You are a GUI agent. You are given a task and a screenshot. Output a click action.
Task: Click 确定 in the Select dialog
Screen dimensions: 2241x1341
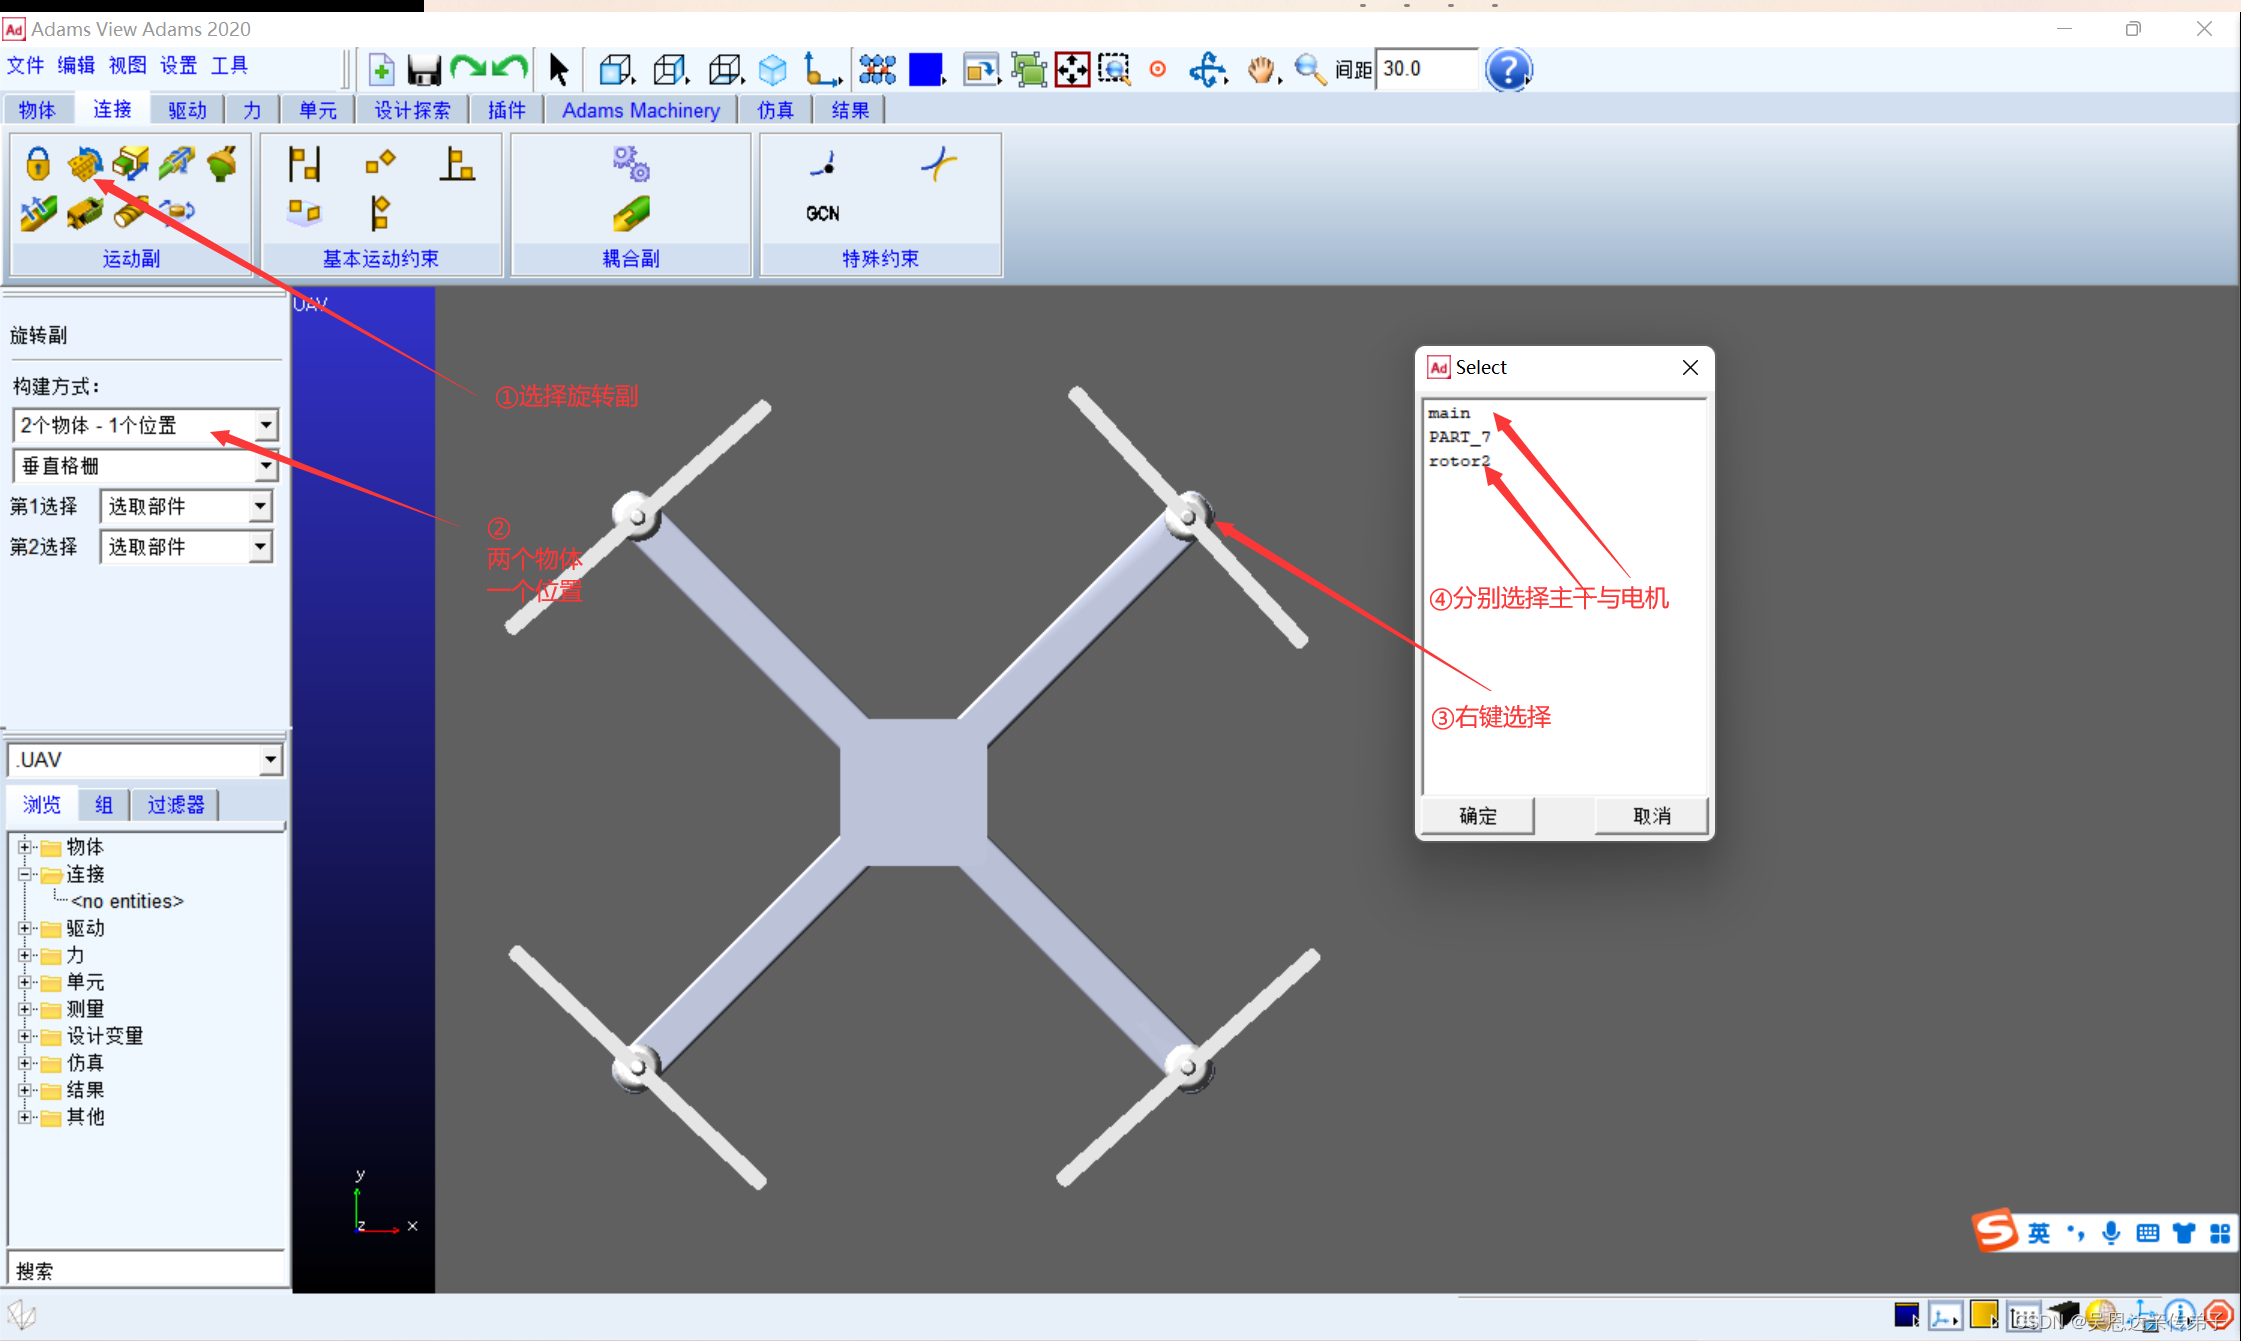point(1477,816)
